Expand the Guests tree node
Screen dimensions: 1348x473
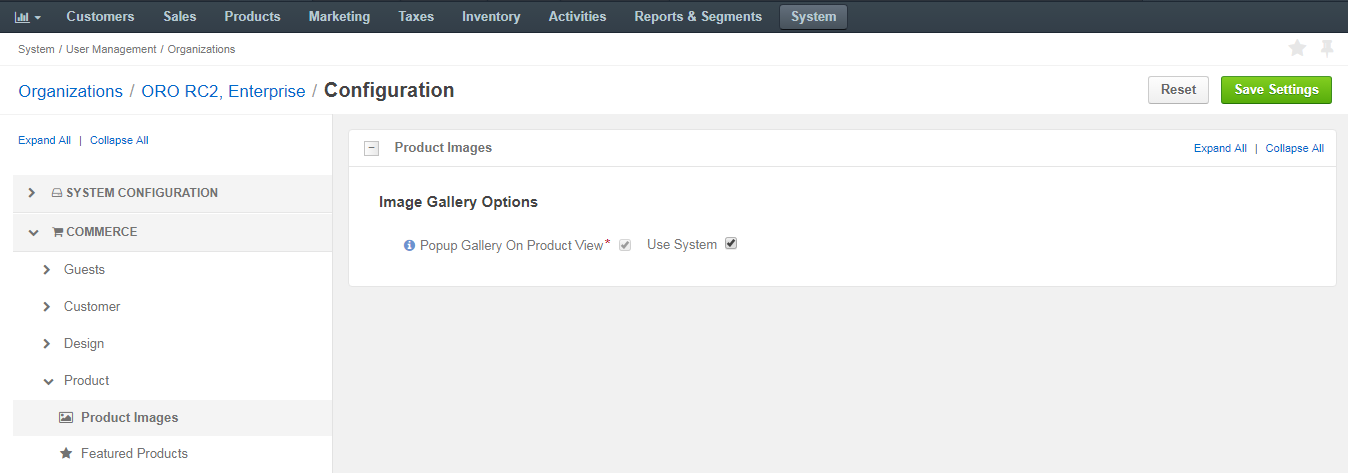(47, 269)
